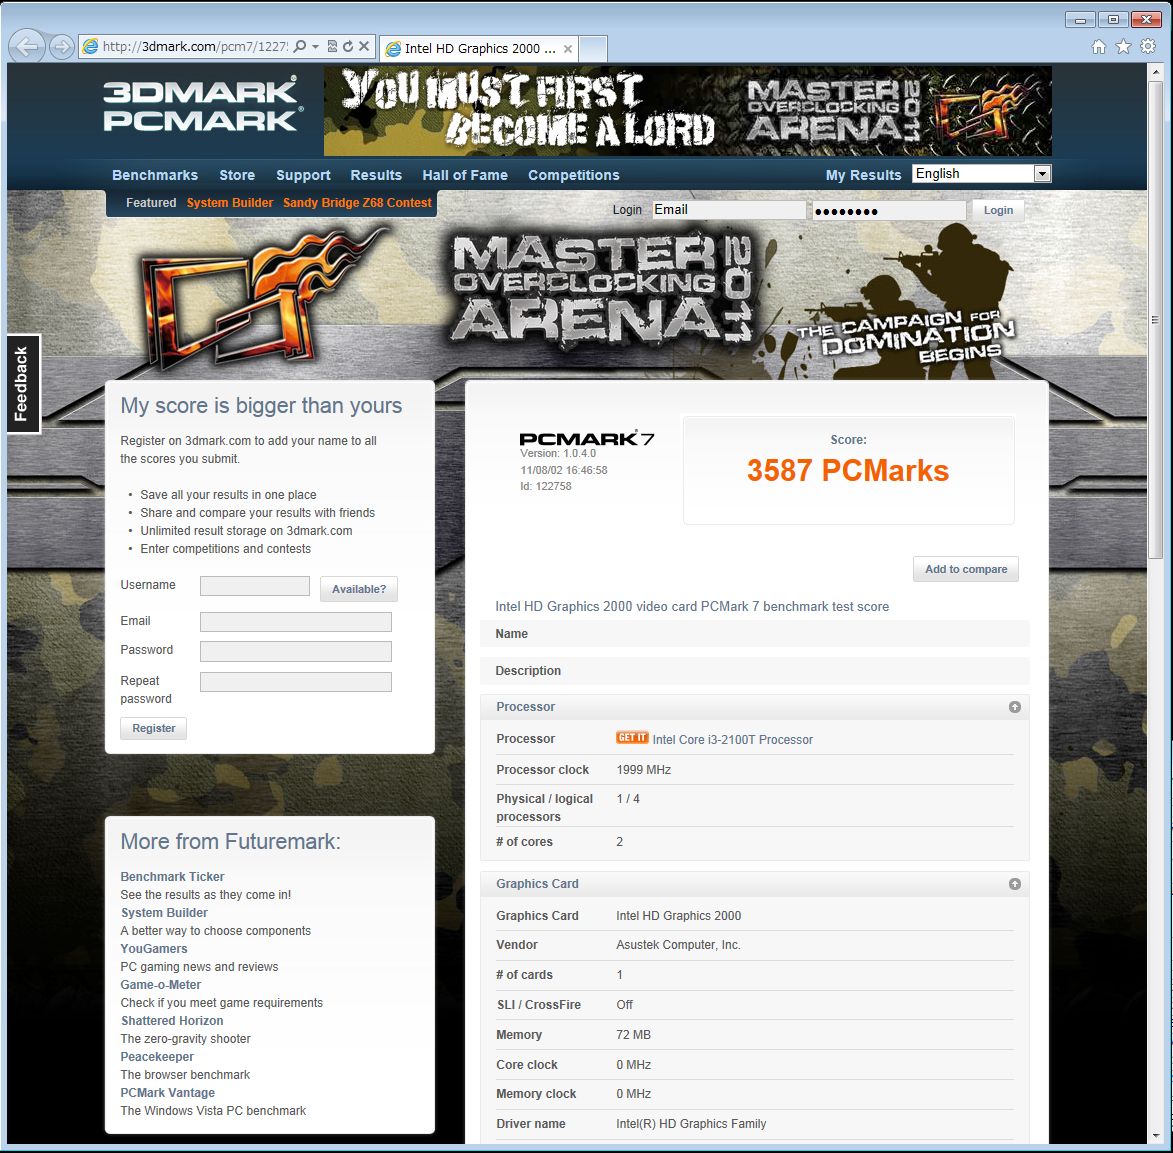Click the refresh icon in address bar

(348, 46)
